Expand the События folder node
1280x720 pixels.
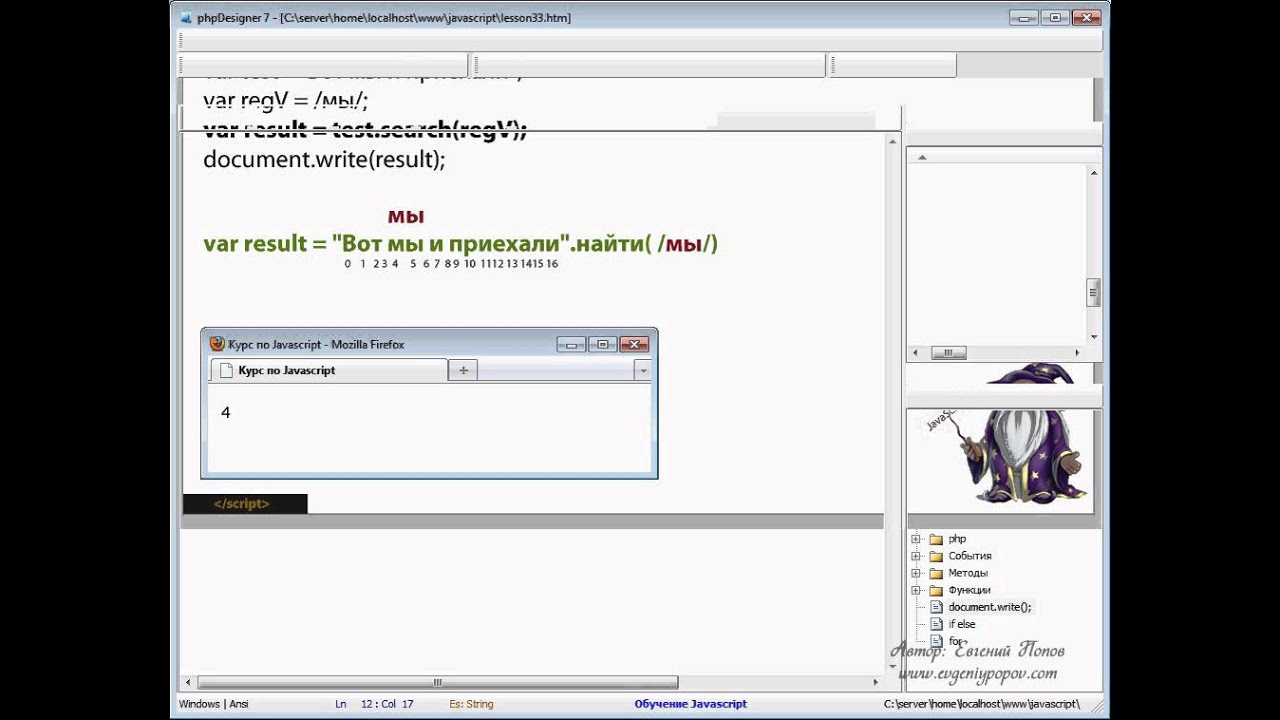click(x=915, y=556)
